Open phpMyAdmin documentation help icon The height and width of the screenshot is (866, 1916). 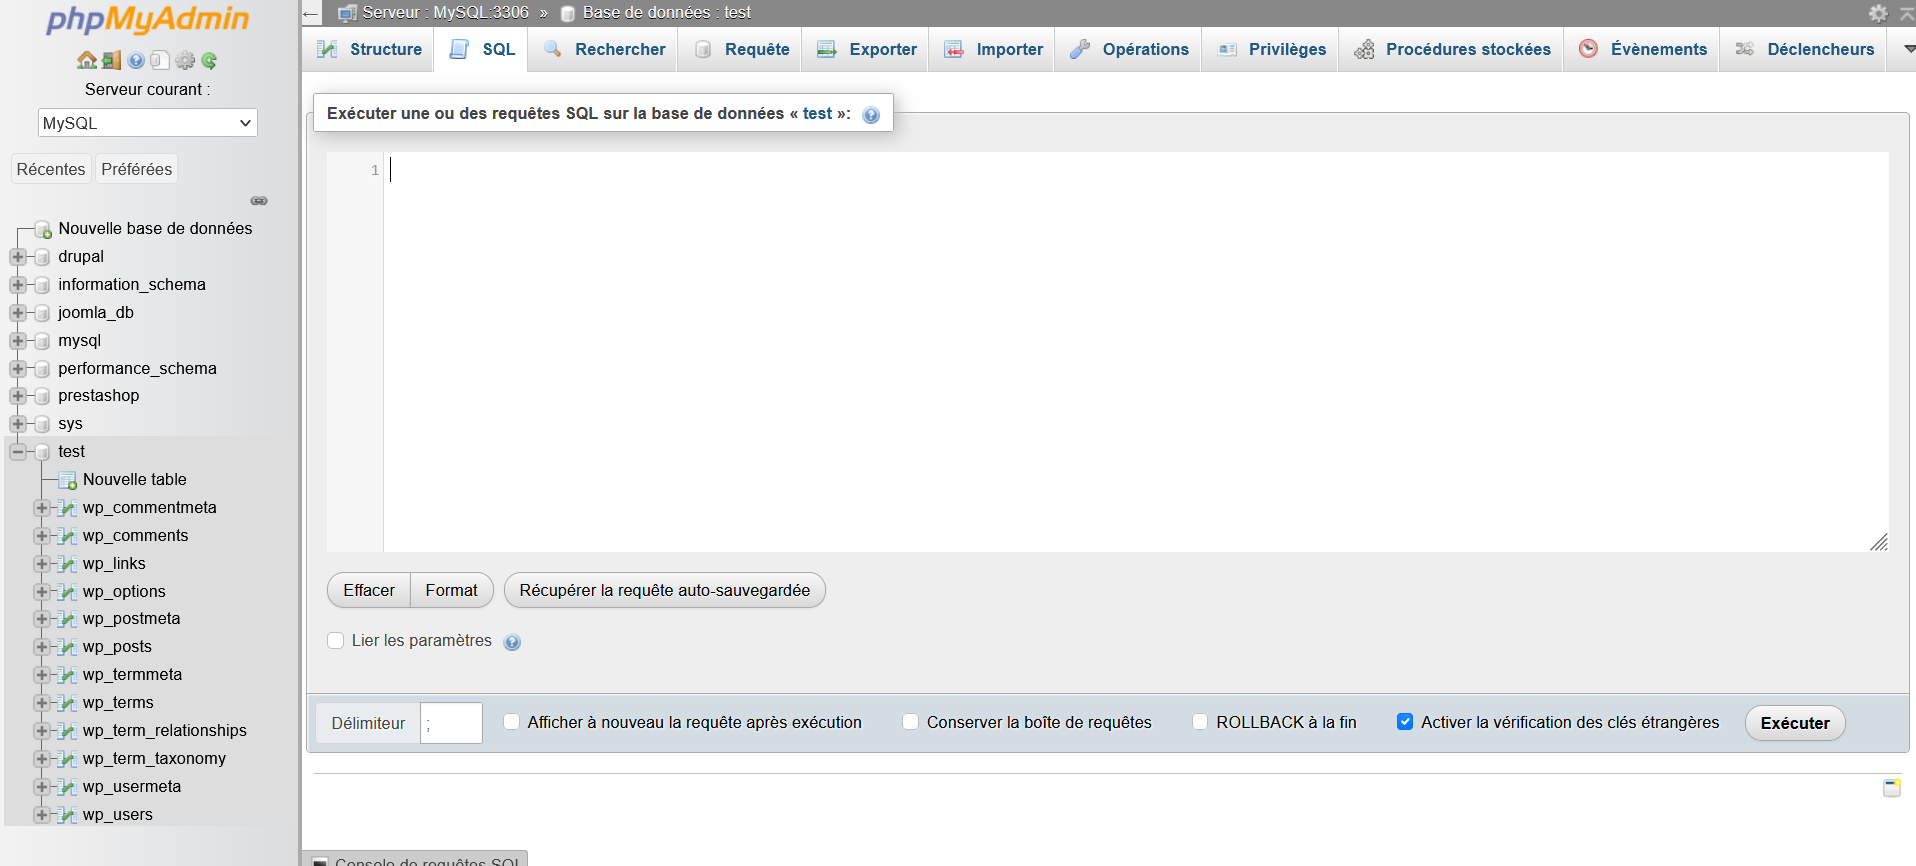tap(136, 60)
